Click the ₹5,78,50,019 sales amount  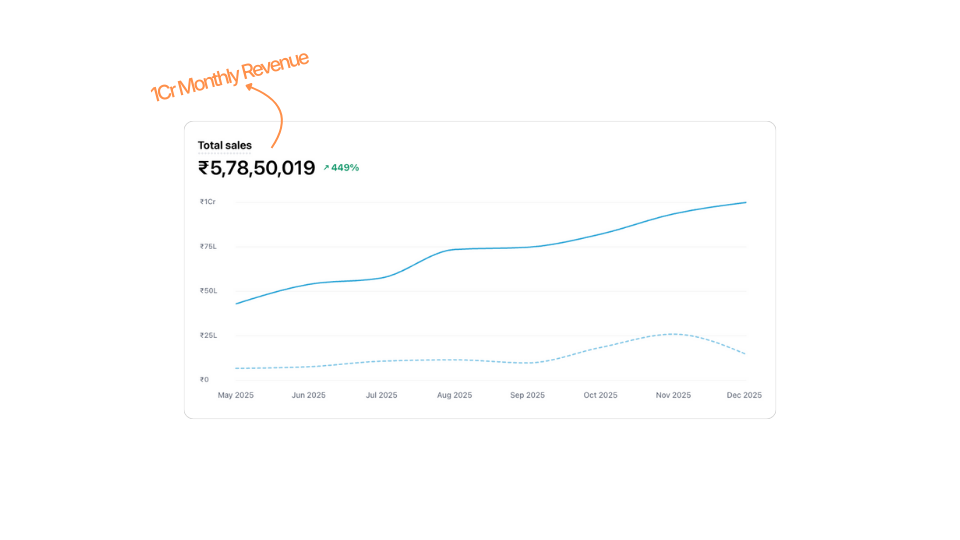257,168
